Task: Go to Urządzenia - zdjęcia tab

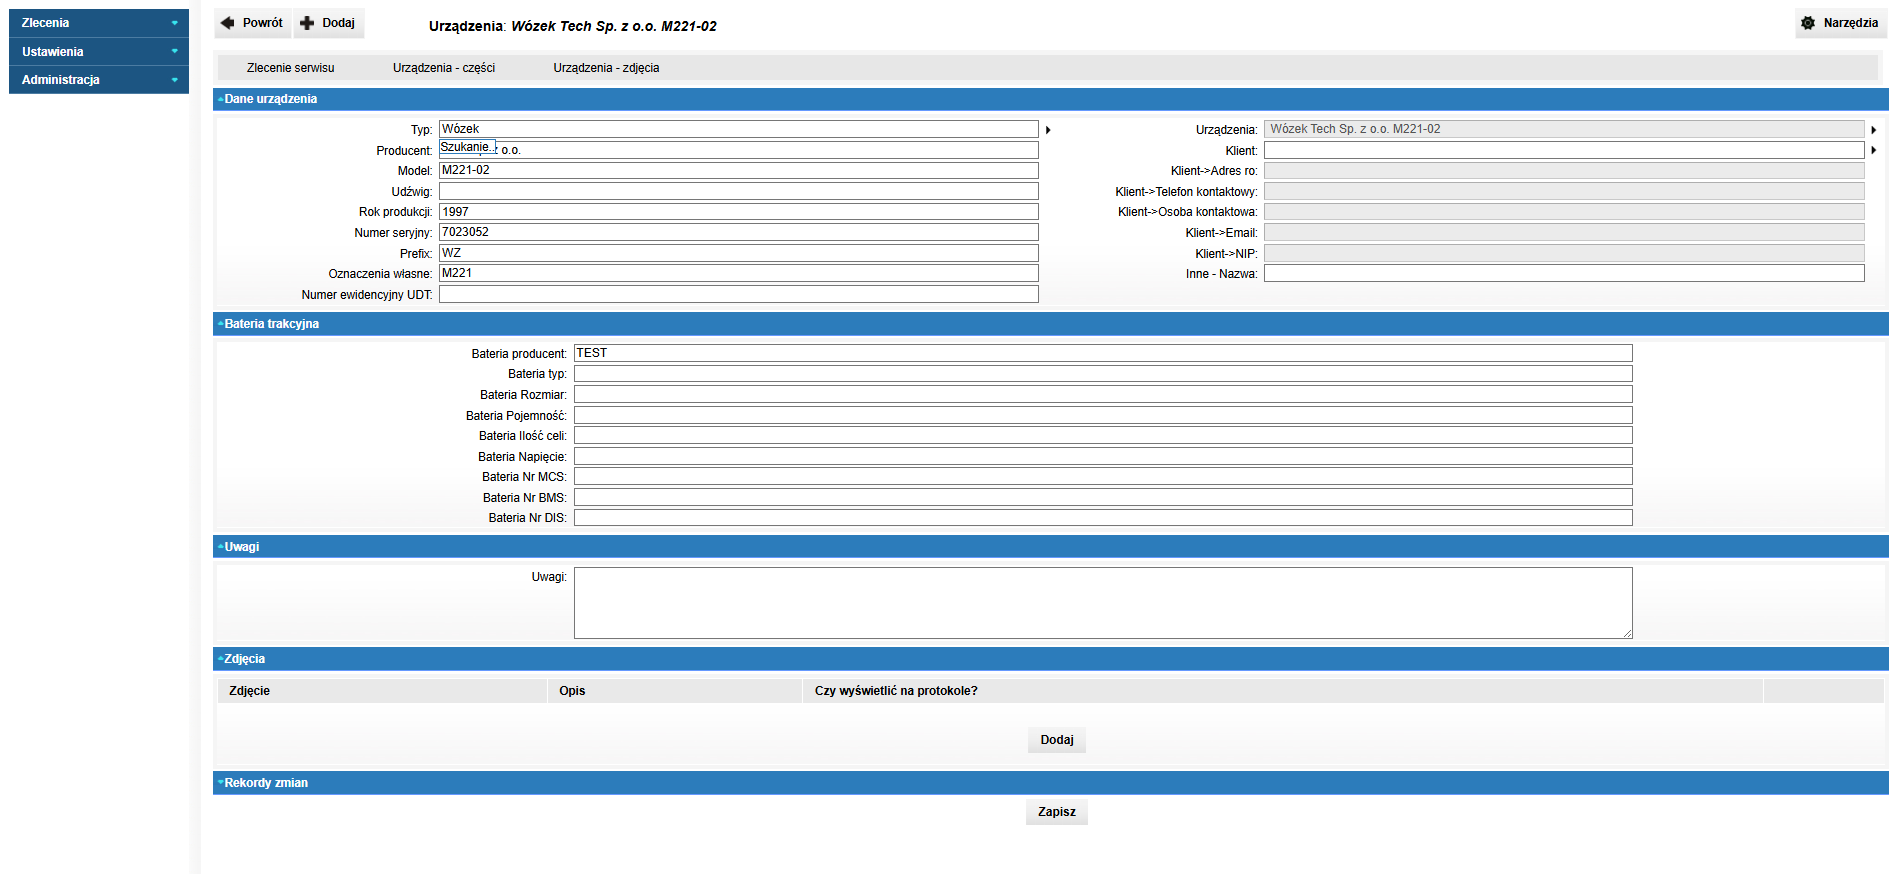Action: 606,68
